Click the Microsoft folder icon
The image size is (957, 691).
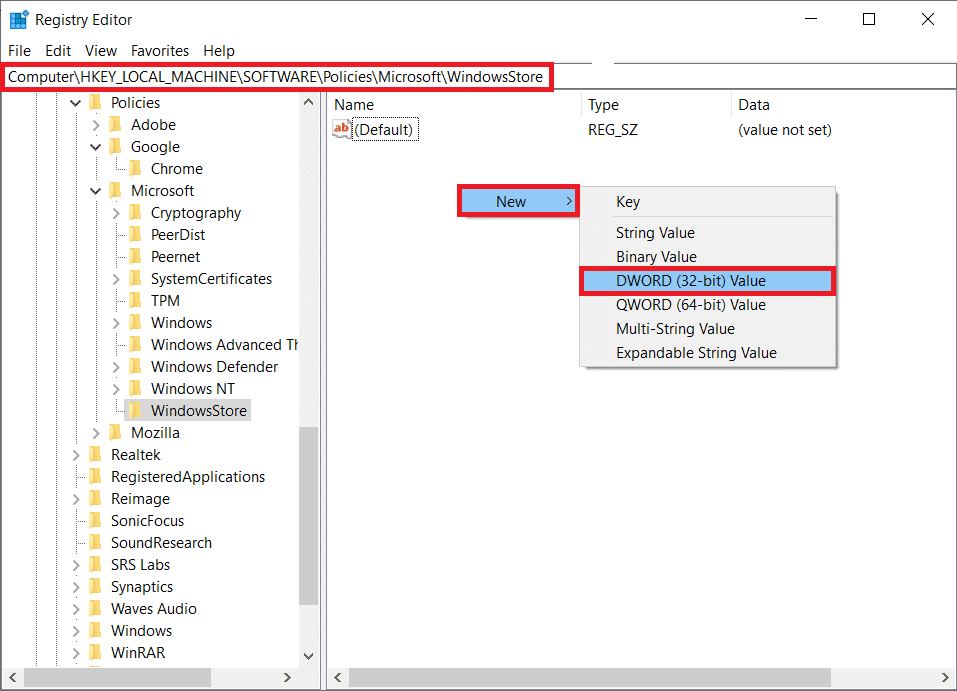[x=115, y=190]
